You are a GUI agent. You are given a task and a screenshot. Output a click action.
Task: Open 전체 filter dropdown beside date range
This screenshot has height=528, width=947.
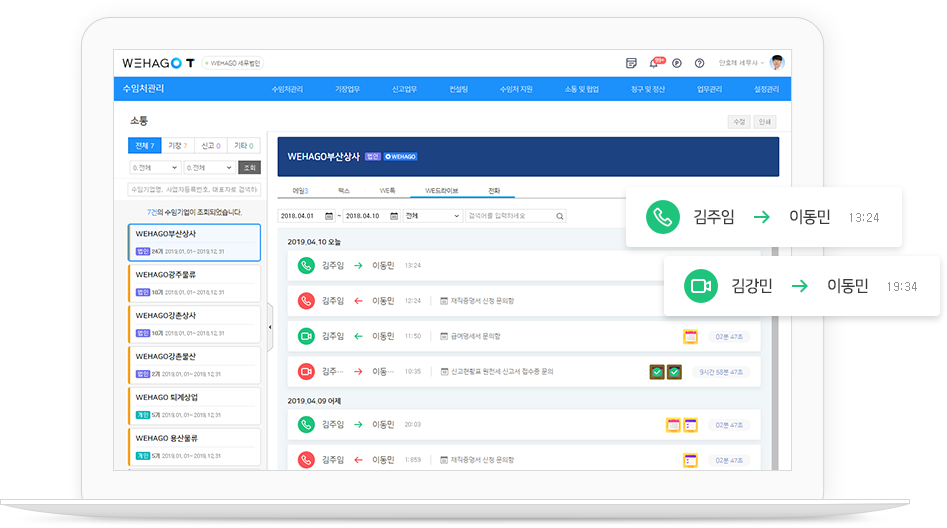(432, 216)
